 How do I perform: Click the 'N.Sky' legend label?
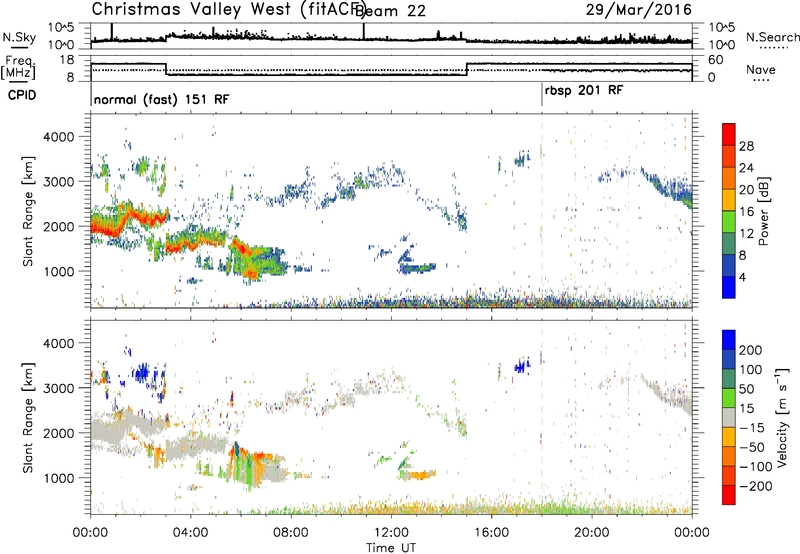[19, 38]
